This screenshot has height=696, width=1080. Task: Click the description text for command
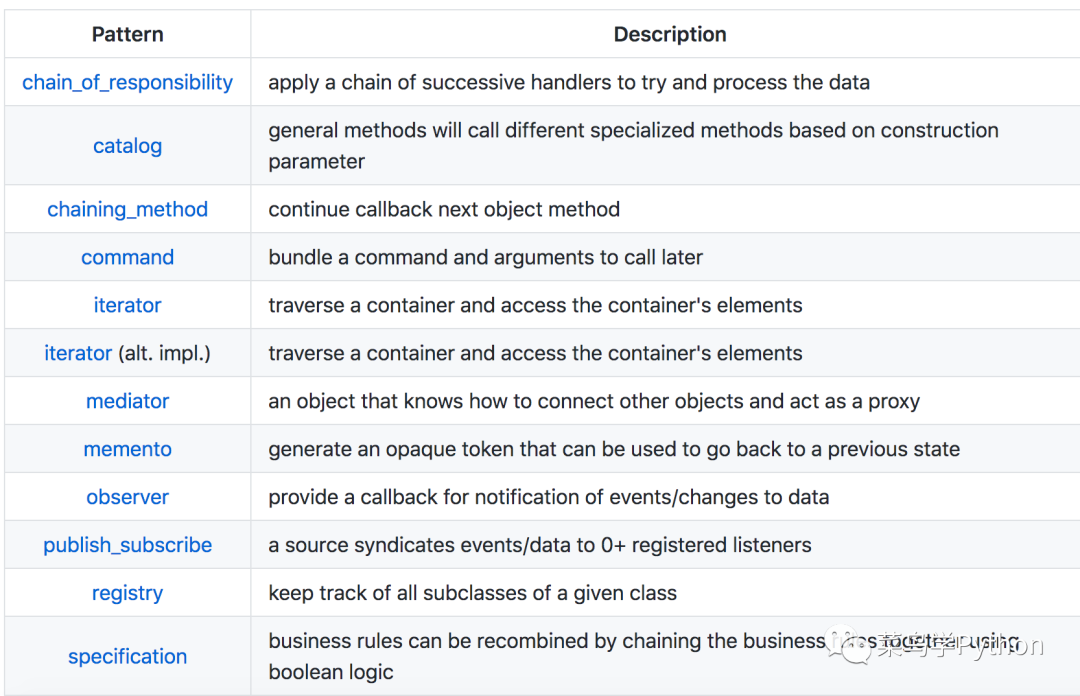[x=485, y=257]
